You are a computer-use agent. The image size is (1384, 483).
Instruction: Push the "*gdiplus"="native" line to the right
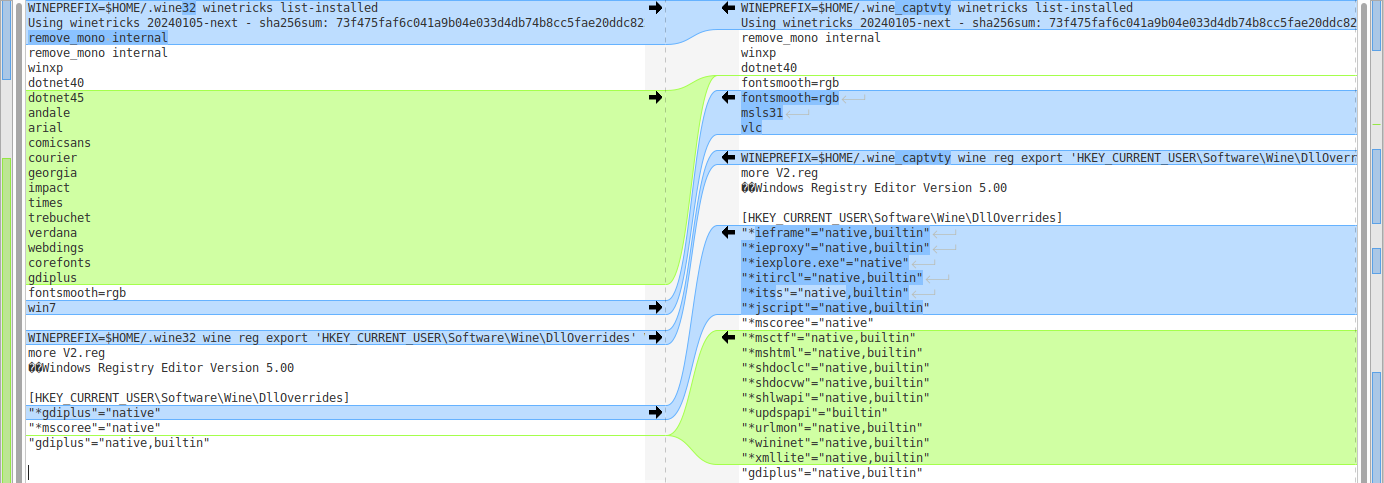(655, 412)
